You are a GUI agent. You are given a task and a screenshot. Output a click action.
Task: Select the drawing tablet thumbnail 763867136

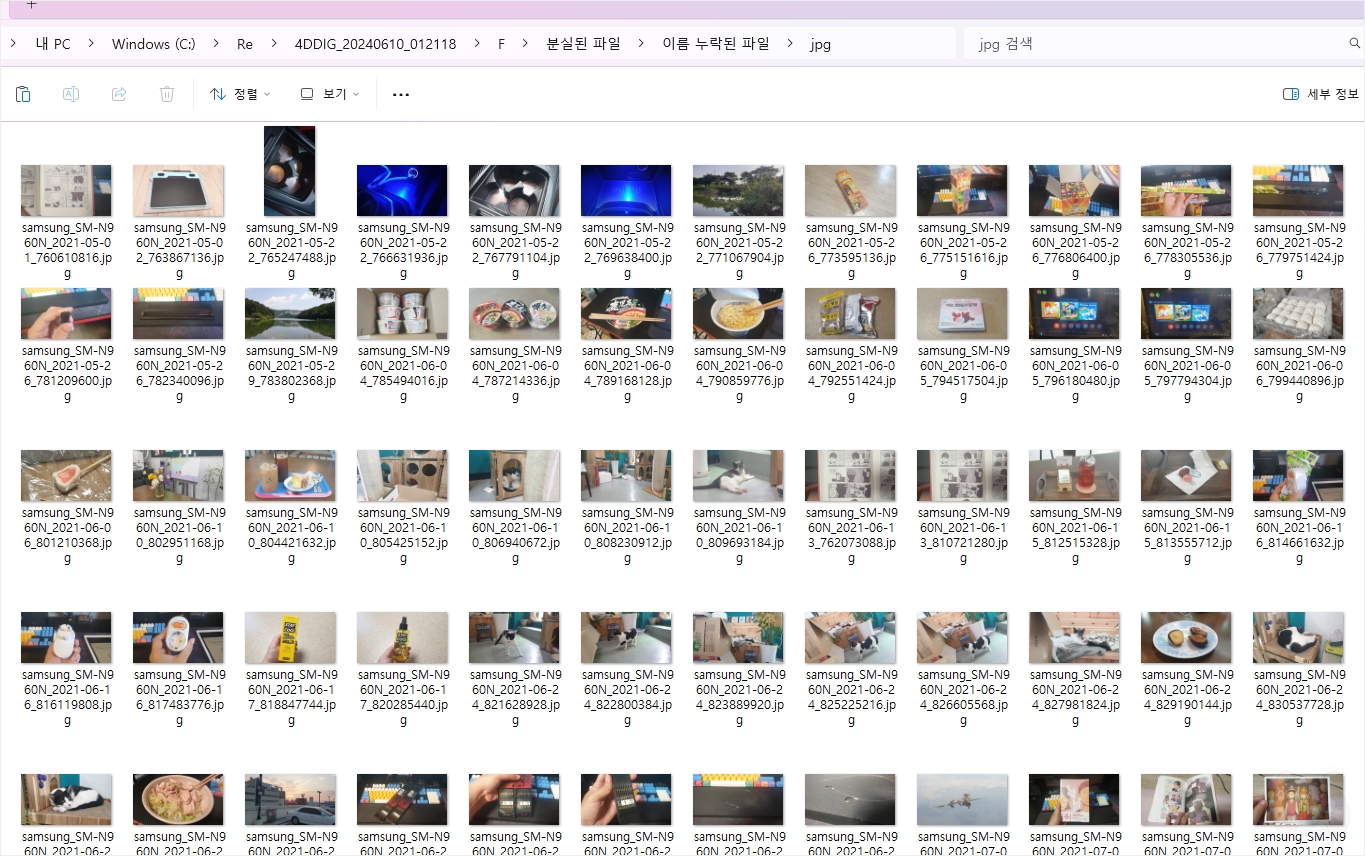click(179, 191)
